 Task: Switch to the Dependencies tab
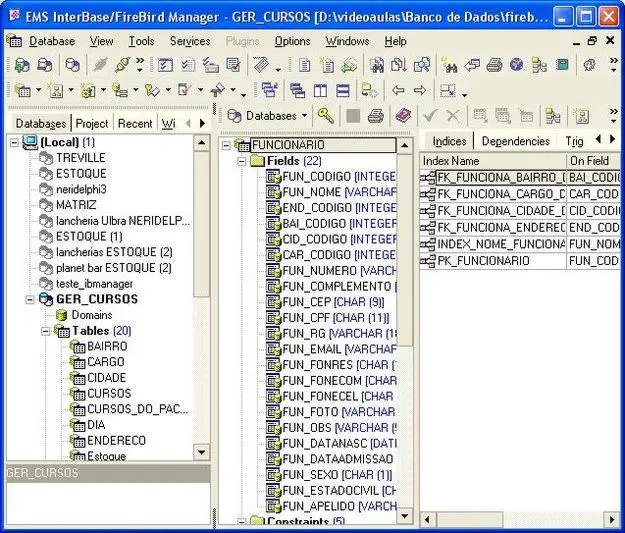515,141
